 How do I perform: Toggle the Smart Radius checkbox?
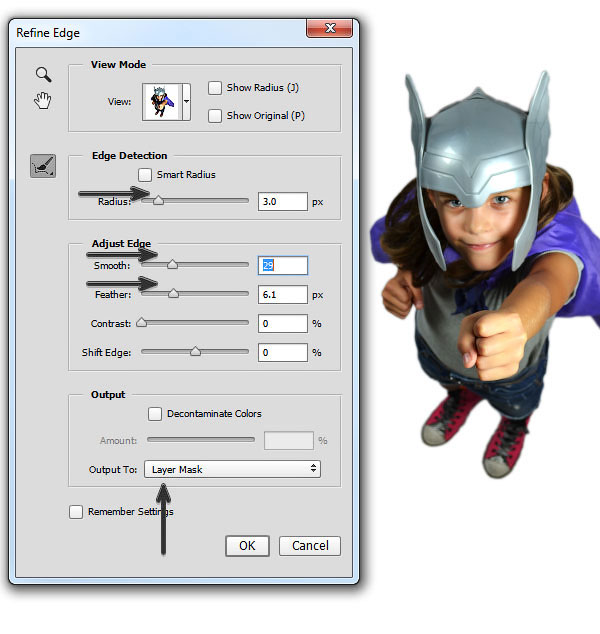point(145,175)
